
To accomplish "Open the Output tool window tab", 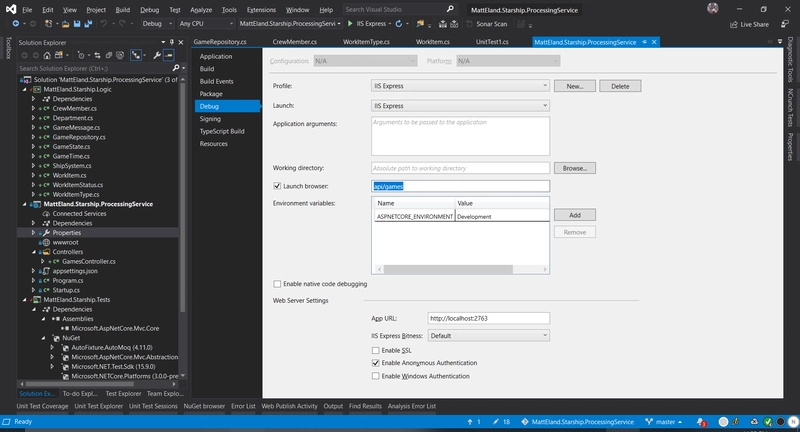I will [333, 406].
